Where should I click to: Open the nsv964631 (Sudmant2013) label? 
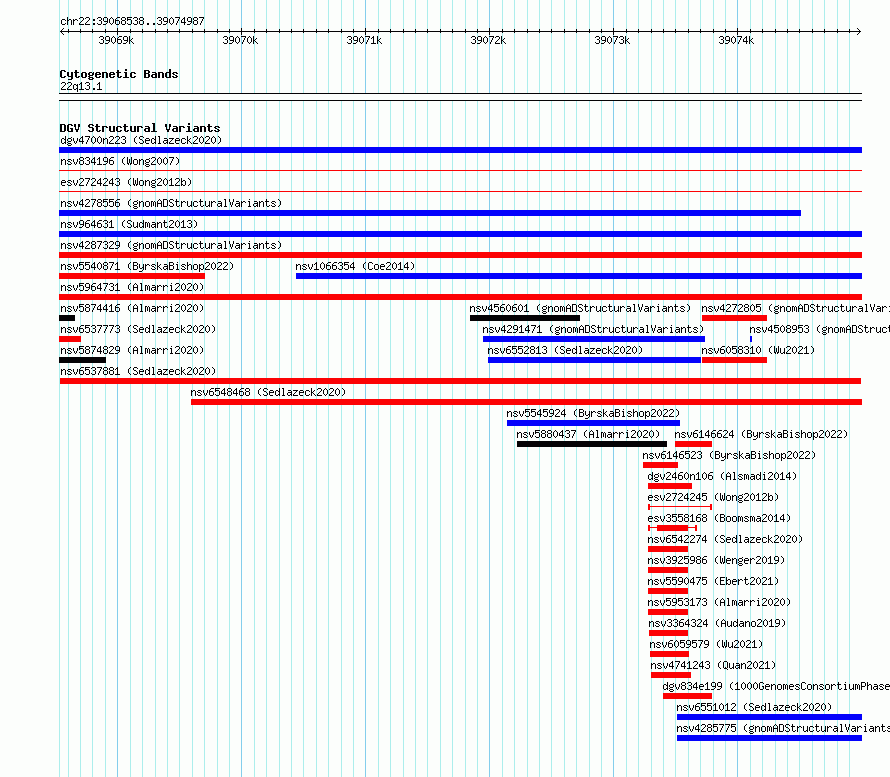pyautogui.click(x=129, y=224)
